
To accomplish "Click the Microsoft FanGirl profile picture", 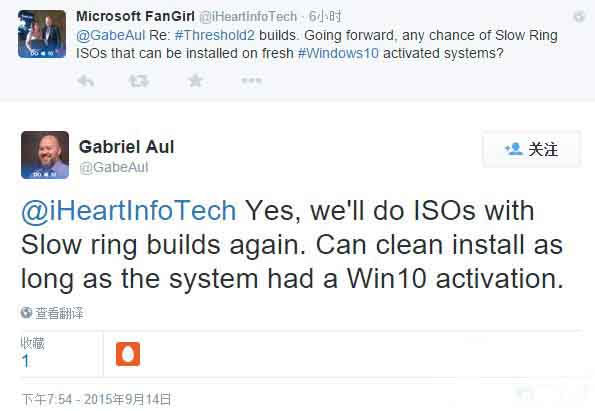I will 42,34.
